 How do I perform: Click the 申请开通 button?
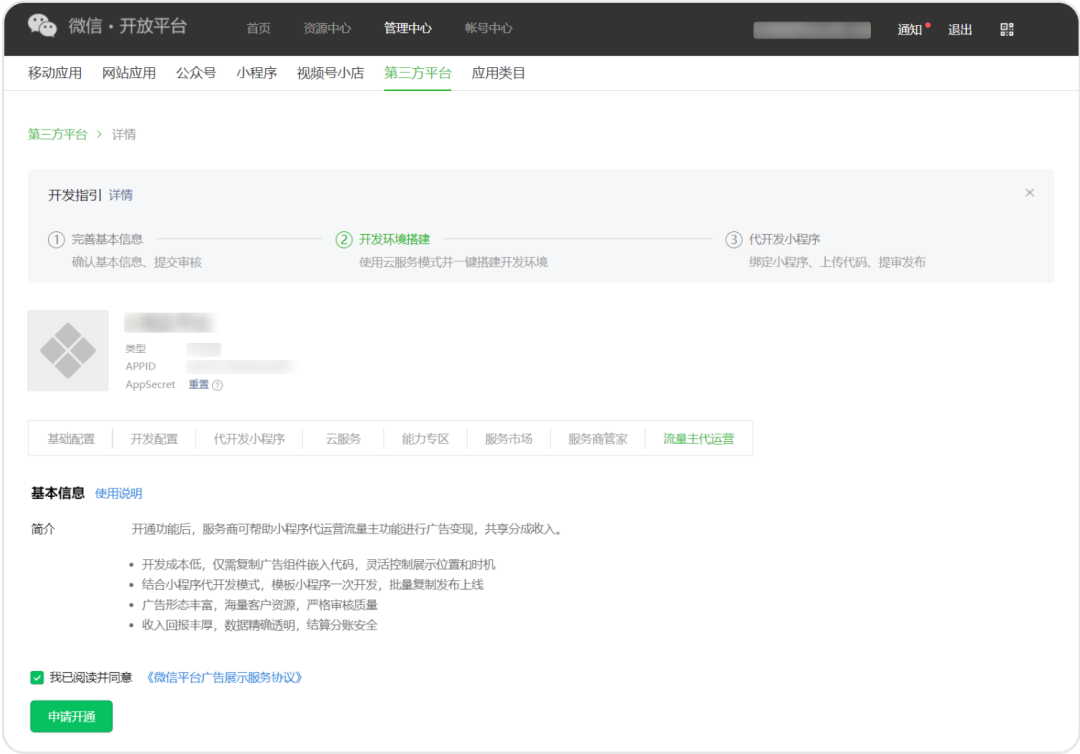click(71, 717)
